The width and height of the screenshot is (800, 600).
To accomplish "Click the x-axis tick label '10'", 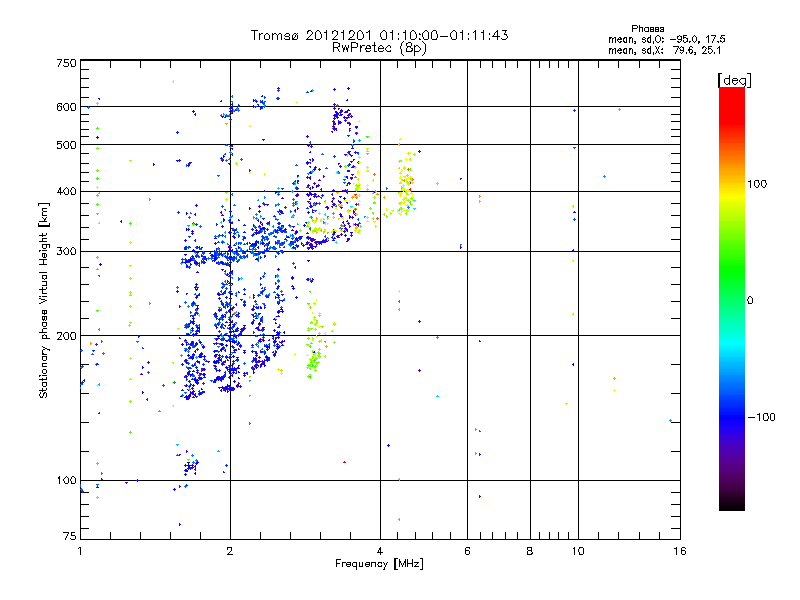I will [578, 551].
